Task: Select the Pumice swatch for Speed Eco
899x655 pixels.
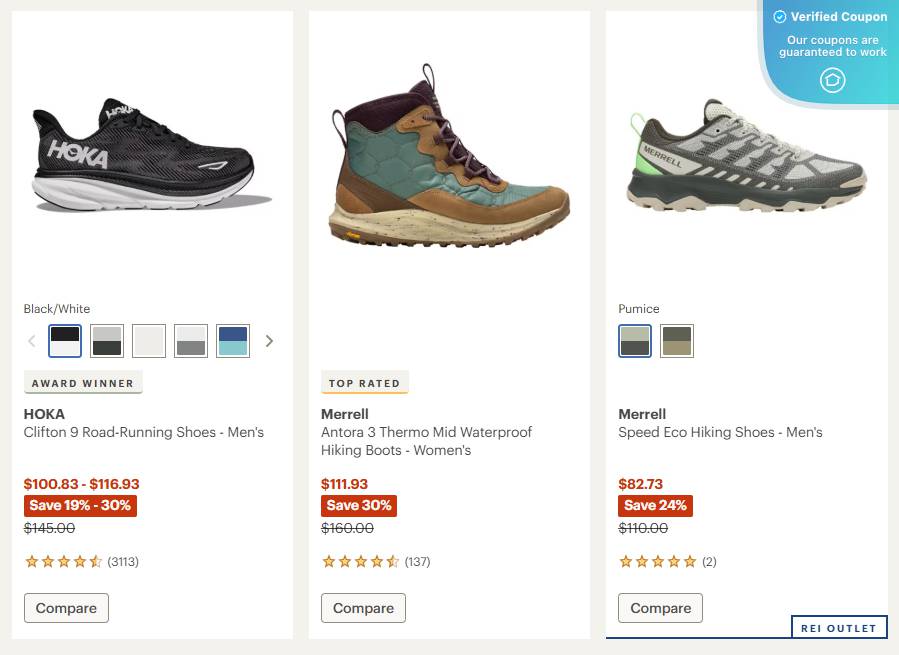Action: (x=635, y=340)
